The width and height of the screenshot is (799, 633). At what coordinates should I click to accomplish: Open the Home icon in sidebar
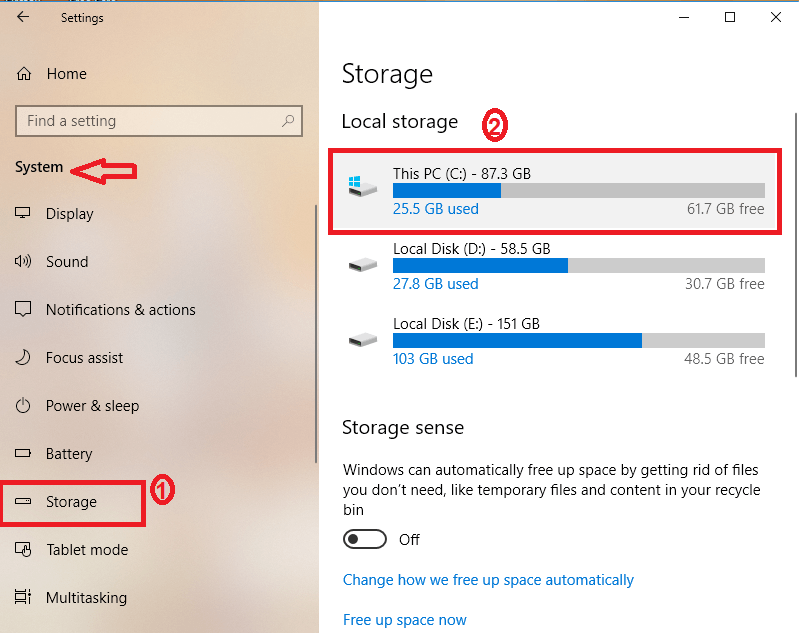tap(23, 74)
